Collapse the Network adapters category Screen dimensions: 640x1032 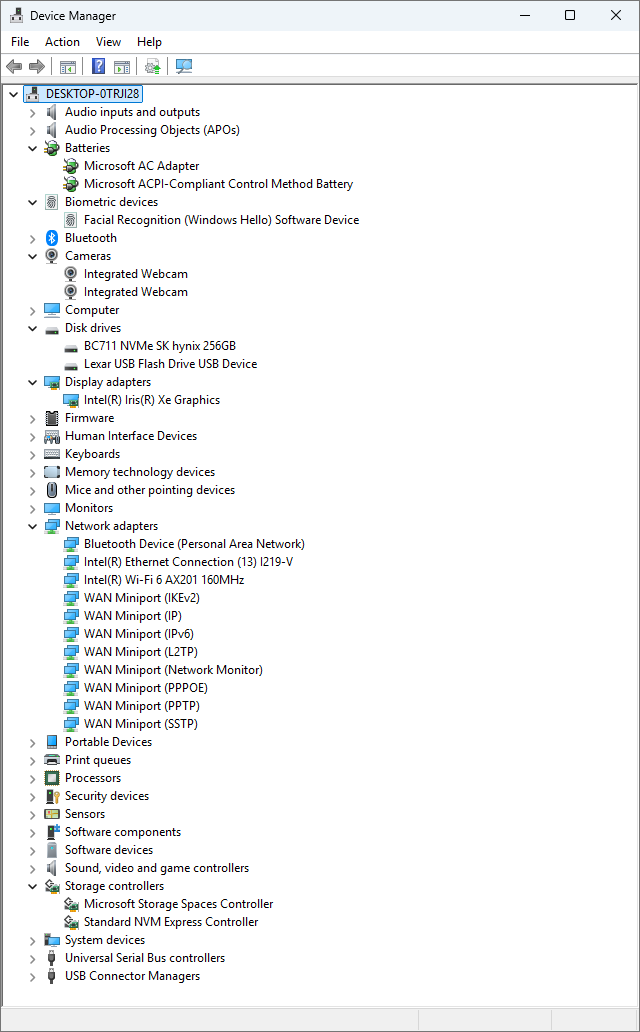pos(32,527)
